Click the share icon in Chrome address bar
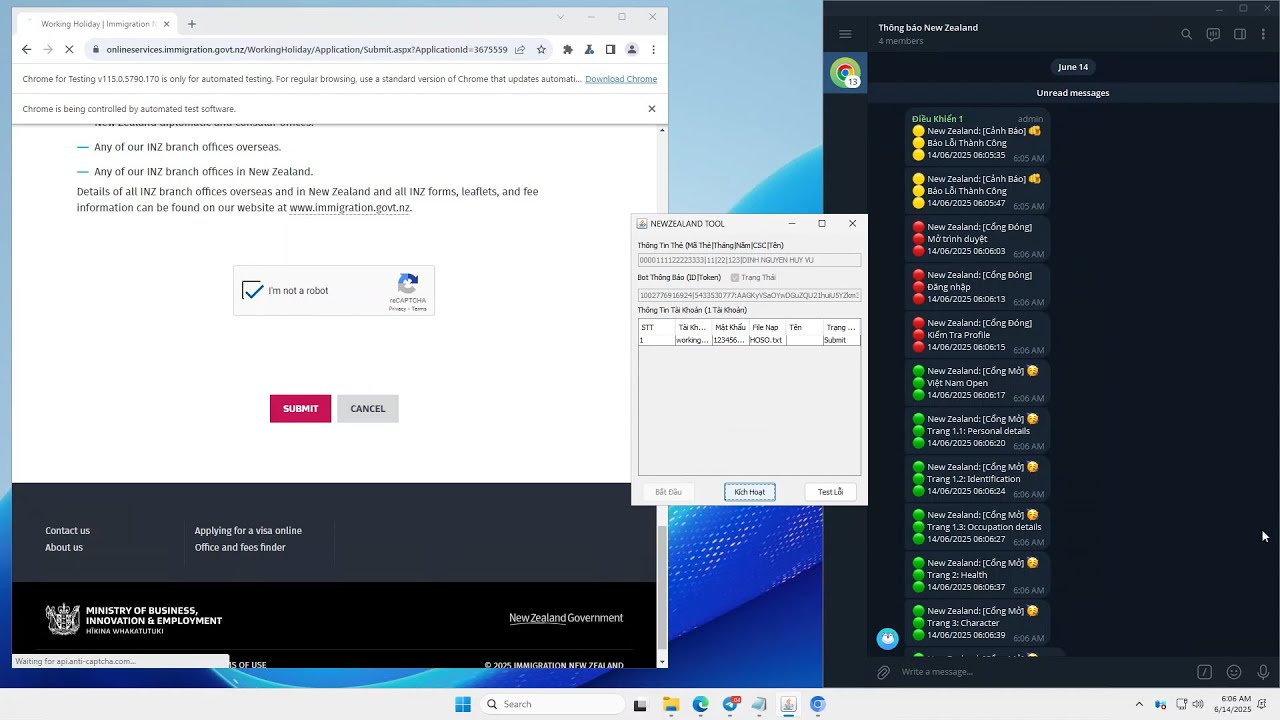 [520, 49]
